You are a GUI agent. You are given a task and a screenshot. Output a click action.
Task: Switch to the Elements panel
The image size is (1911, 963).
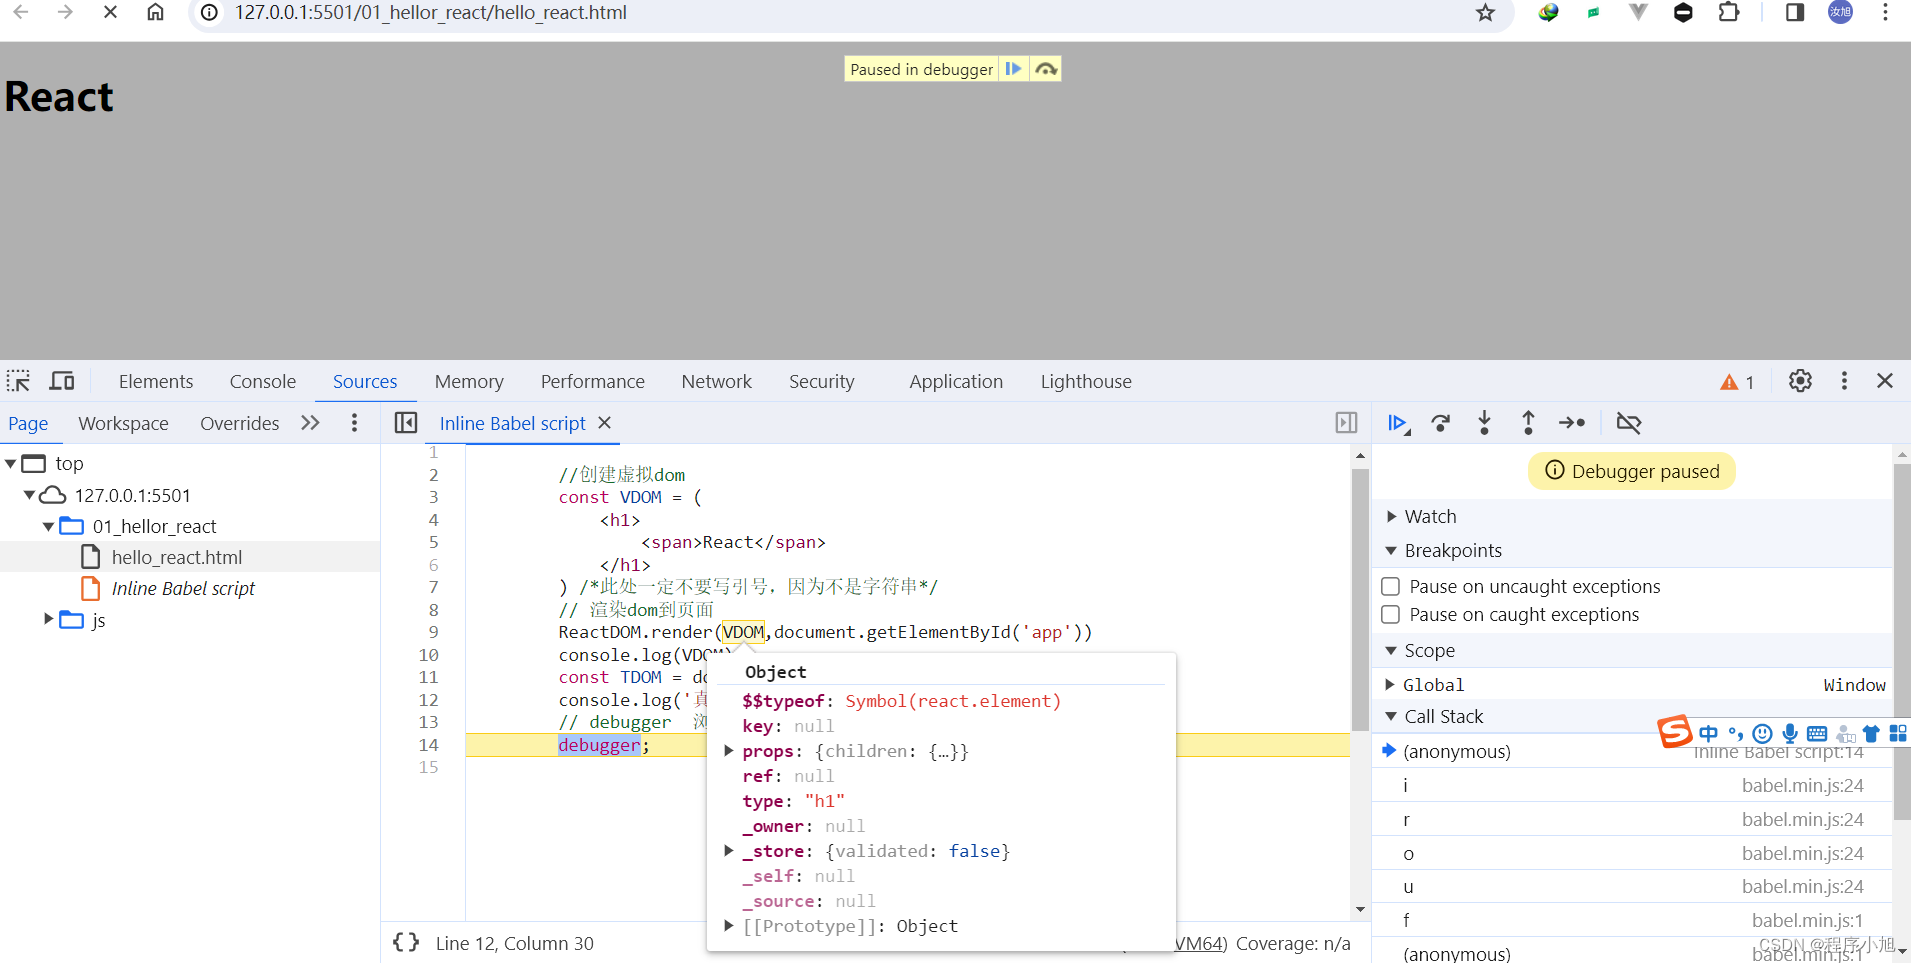click(x=156, y=381)
